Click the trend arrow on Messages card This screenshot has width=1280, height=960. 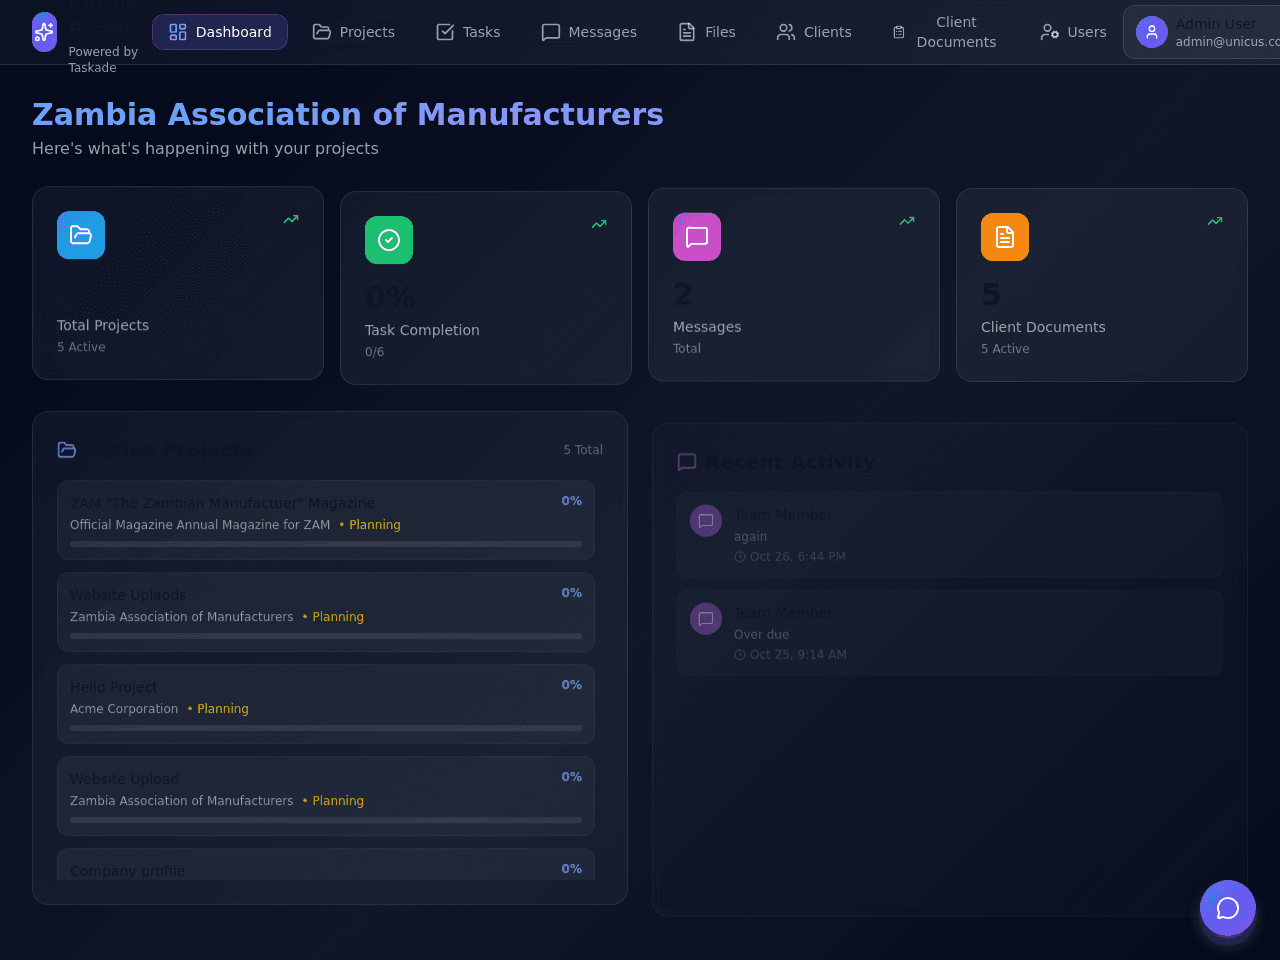[907, 221]
